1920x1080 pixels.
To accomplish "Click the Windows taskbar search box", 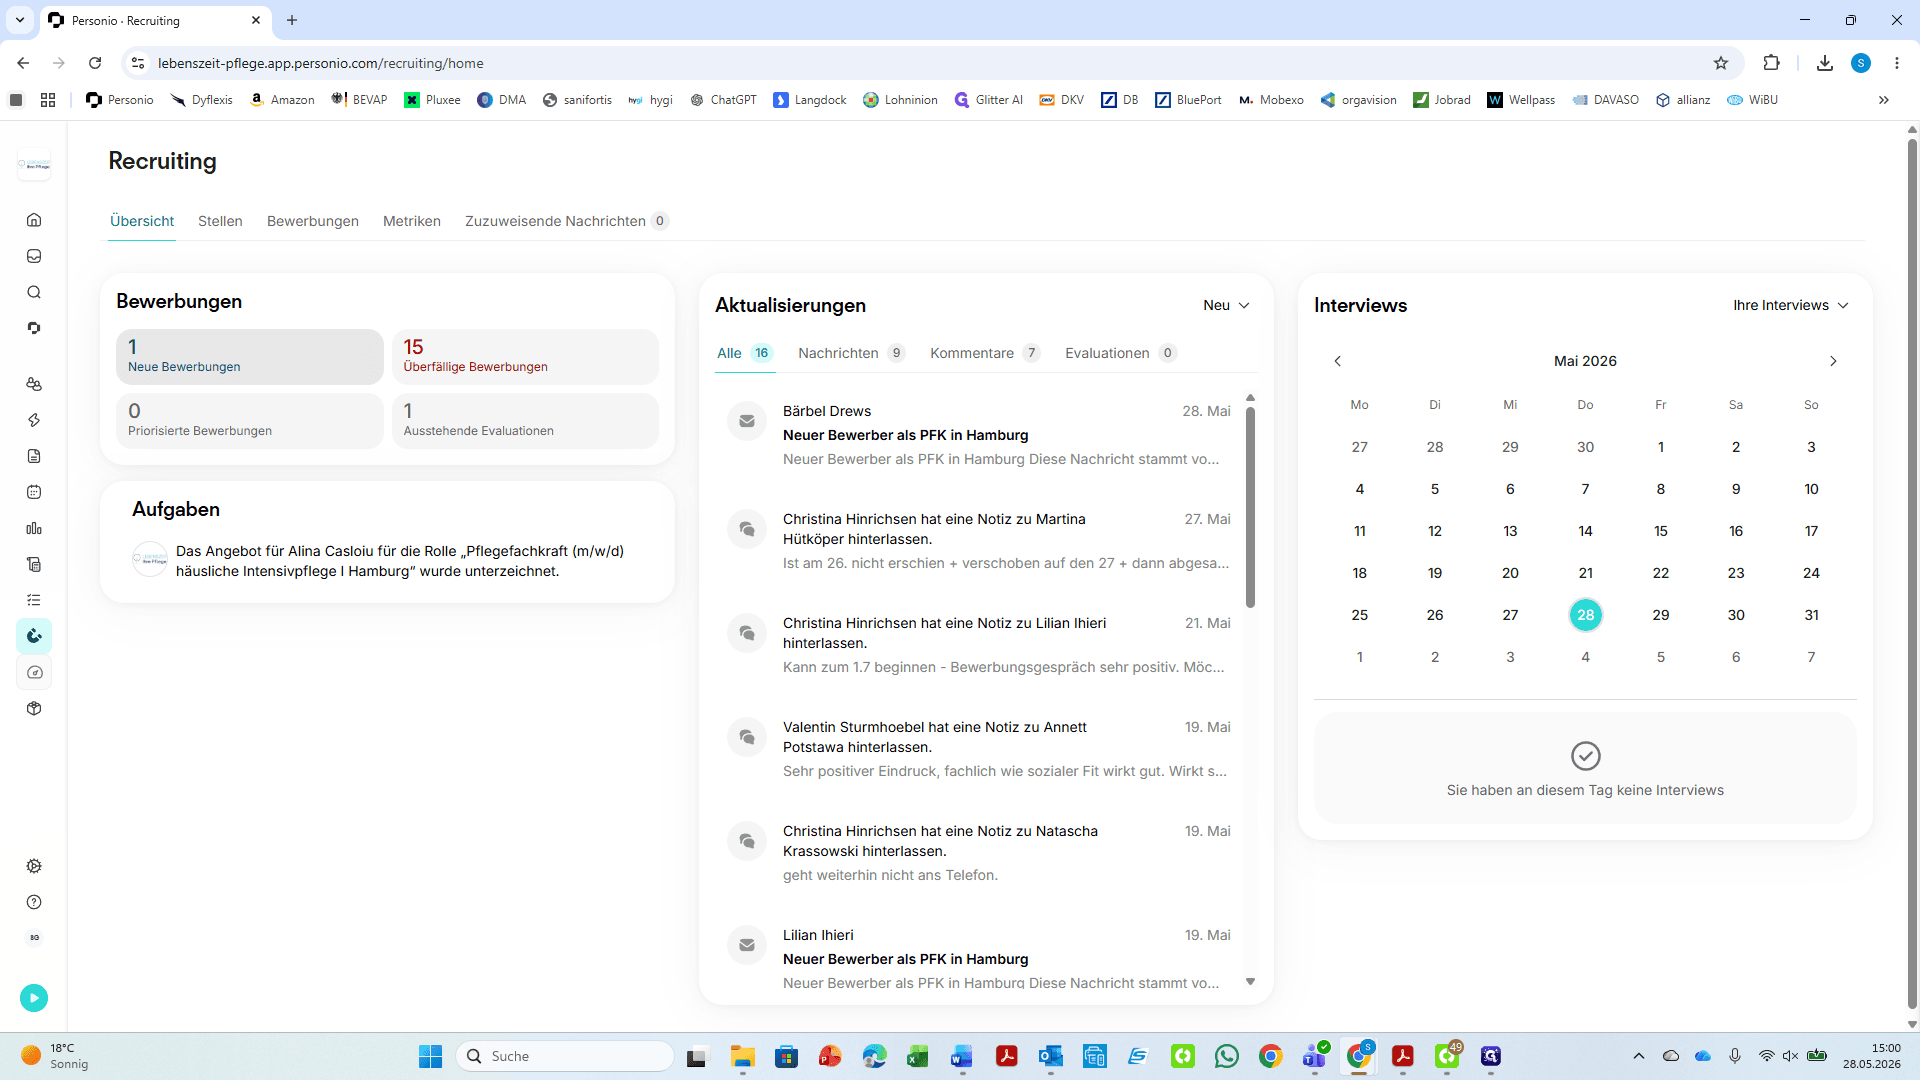I will pyautogui.click(x=565, y=1056).
